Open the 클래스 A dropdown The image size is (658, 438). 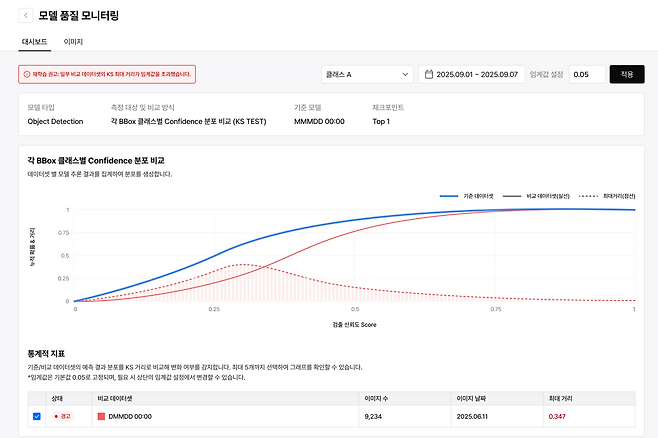click(367, 74)
